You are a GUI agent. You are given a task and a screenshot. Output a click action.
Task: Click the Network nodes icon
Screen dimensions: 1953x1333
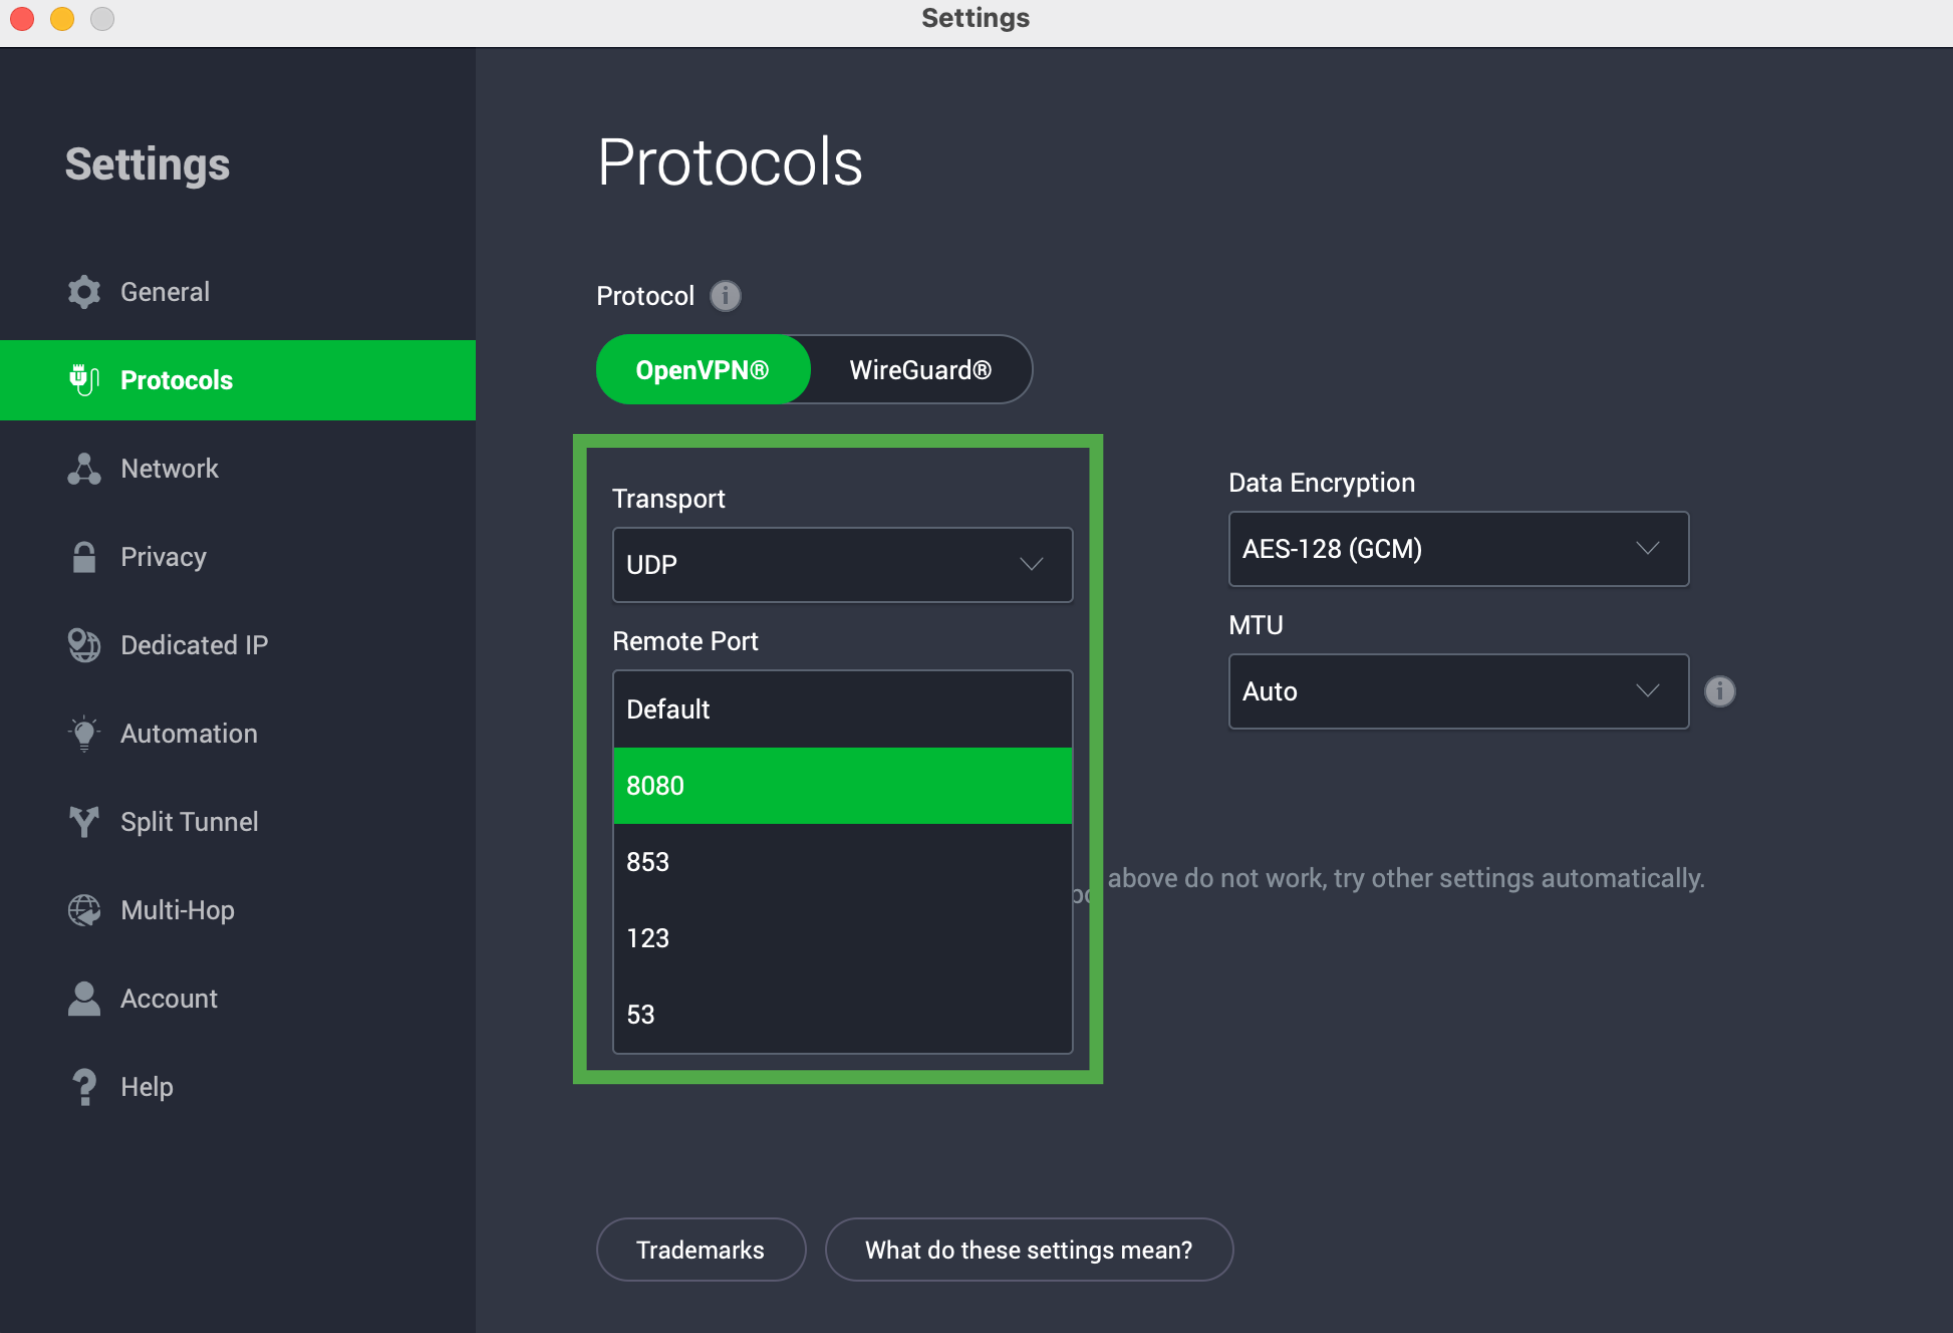point(84,469)
